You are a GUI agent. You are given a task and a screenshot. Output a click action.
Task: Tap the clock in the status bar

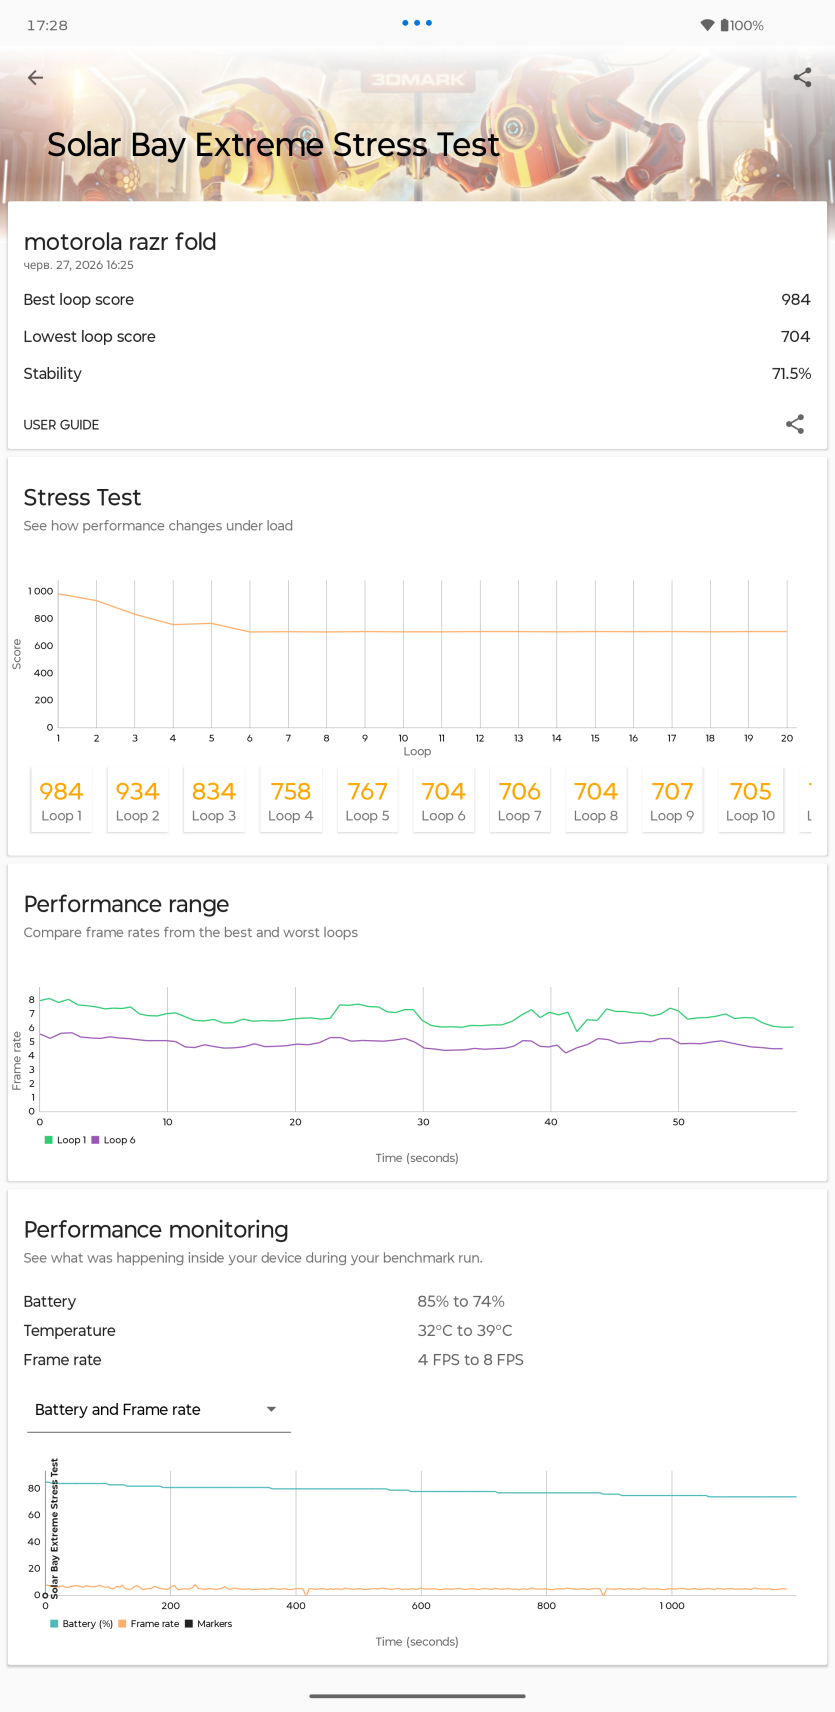click(x=47, y=25)
